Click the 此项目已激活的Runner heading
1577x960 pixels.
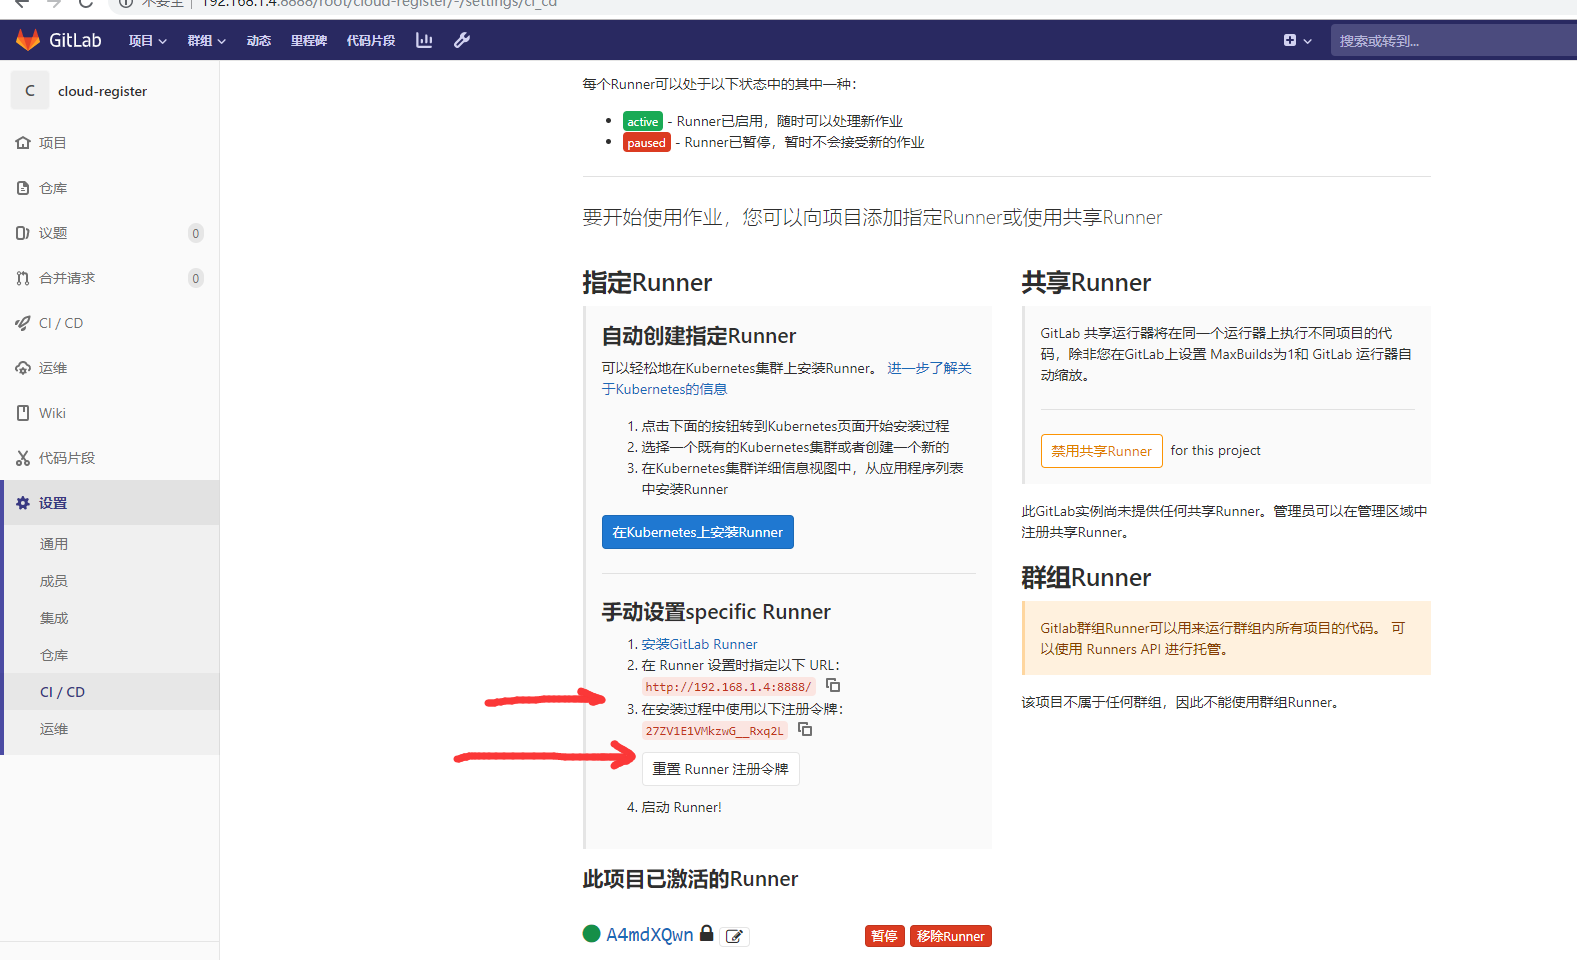coord(690,879)
